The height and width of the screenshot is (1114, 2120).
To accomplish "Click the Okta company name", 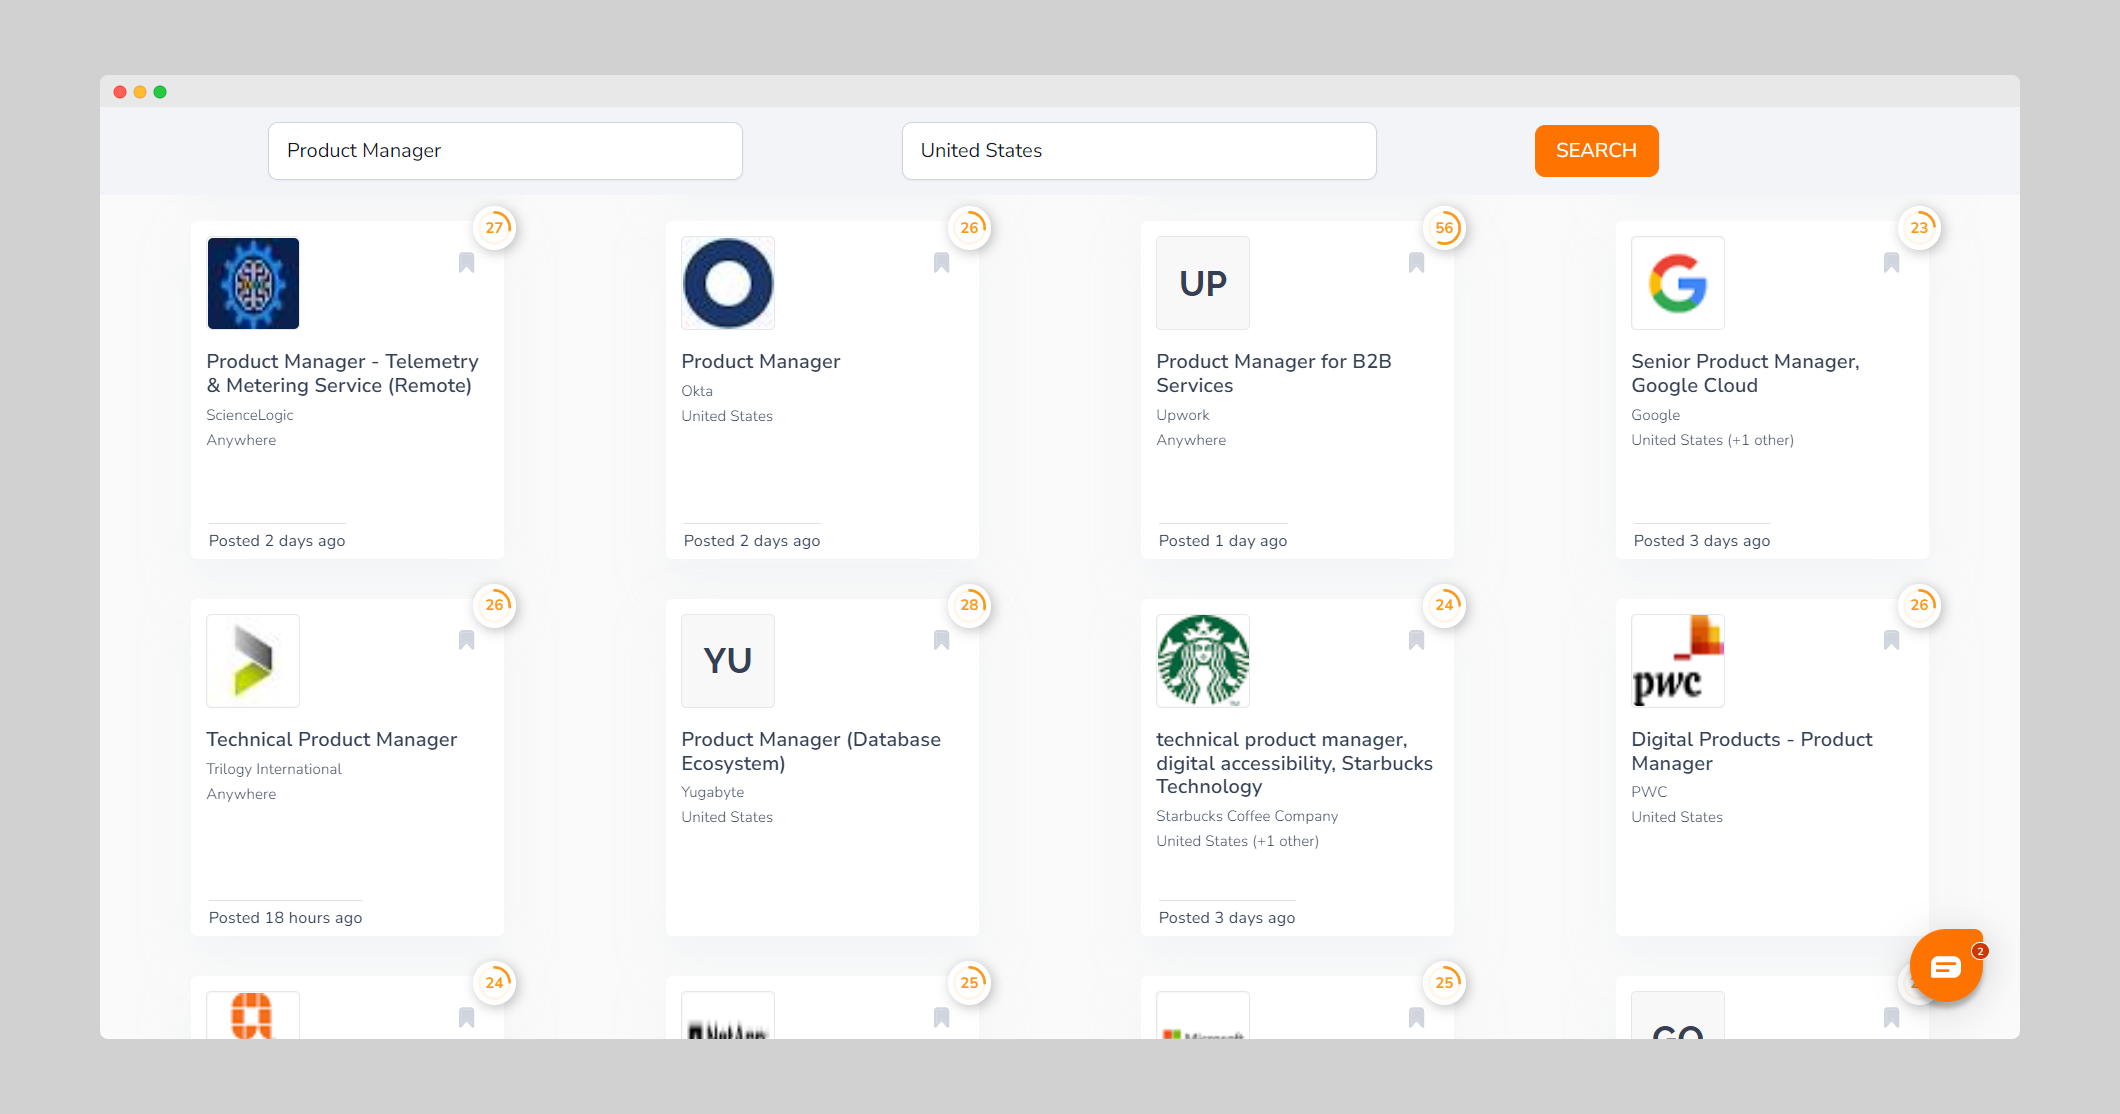I will click(697, 391).
